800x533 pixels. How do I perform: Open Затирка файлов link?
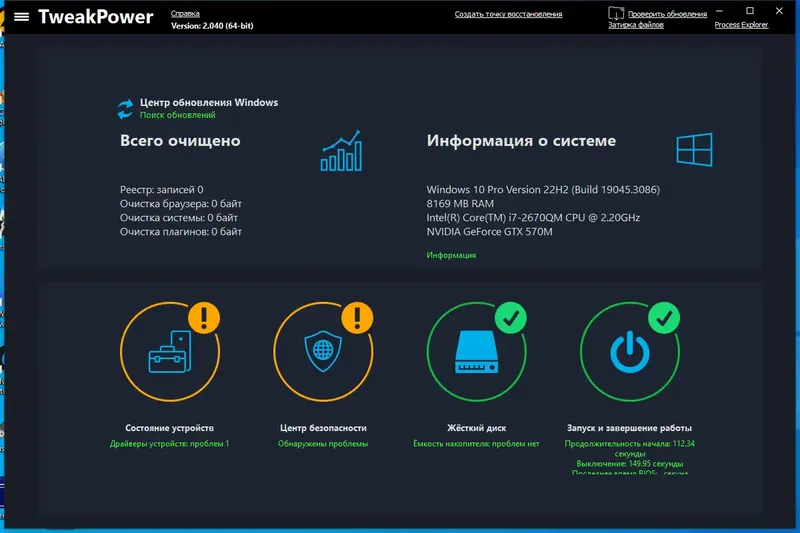tap(636, 25)
